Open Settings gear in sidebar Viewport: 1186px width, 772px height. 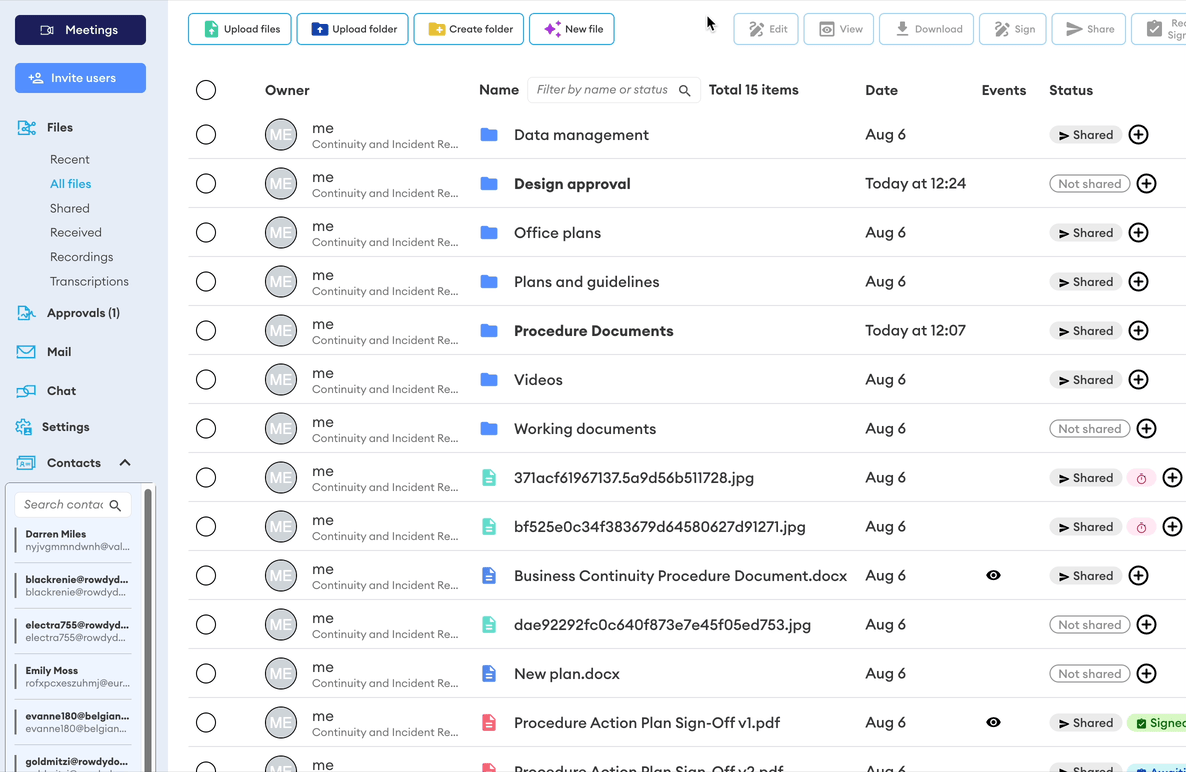23,427
